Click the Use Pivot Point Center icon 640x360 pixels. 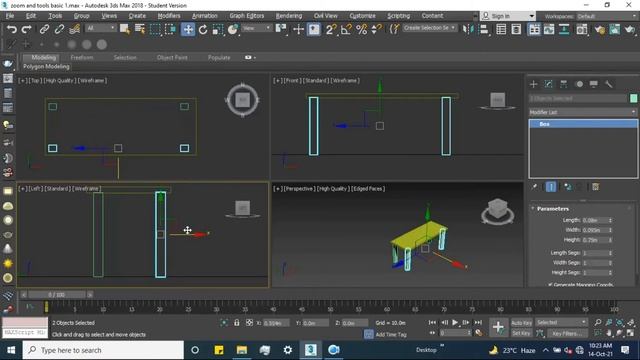coord(281,29)
